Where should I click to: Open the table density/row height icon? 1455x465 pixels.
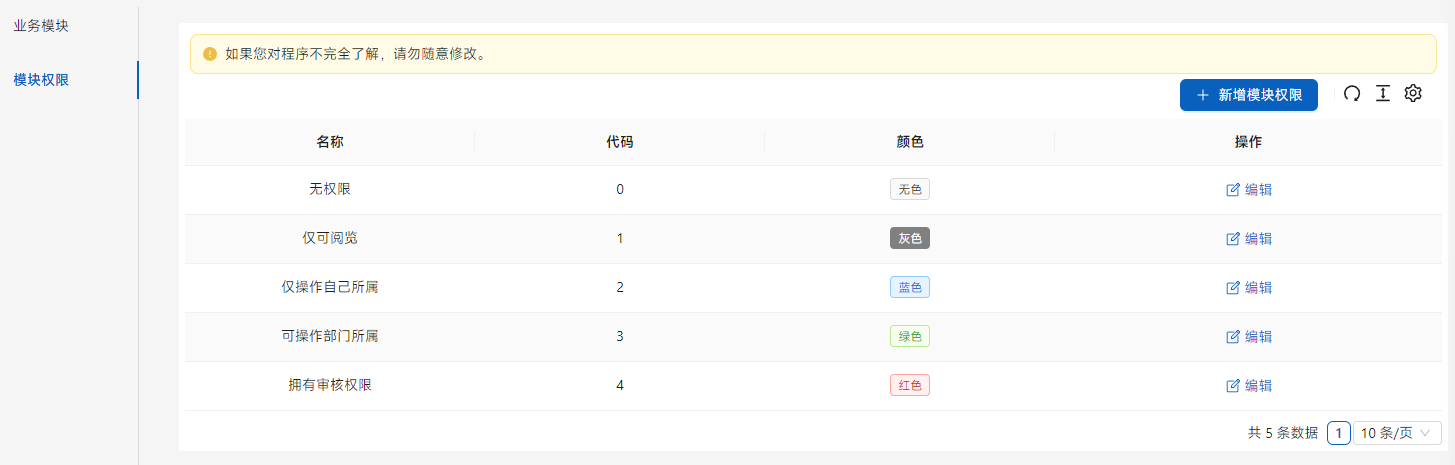pos(1383,94)
